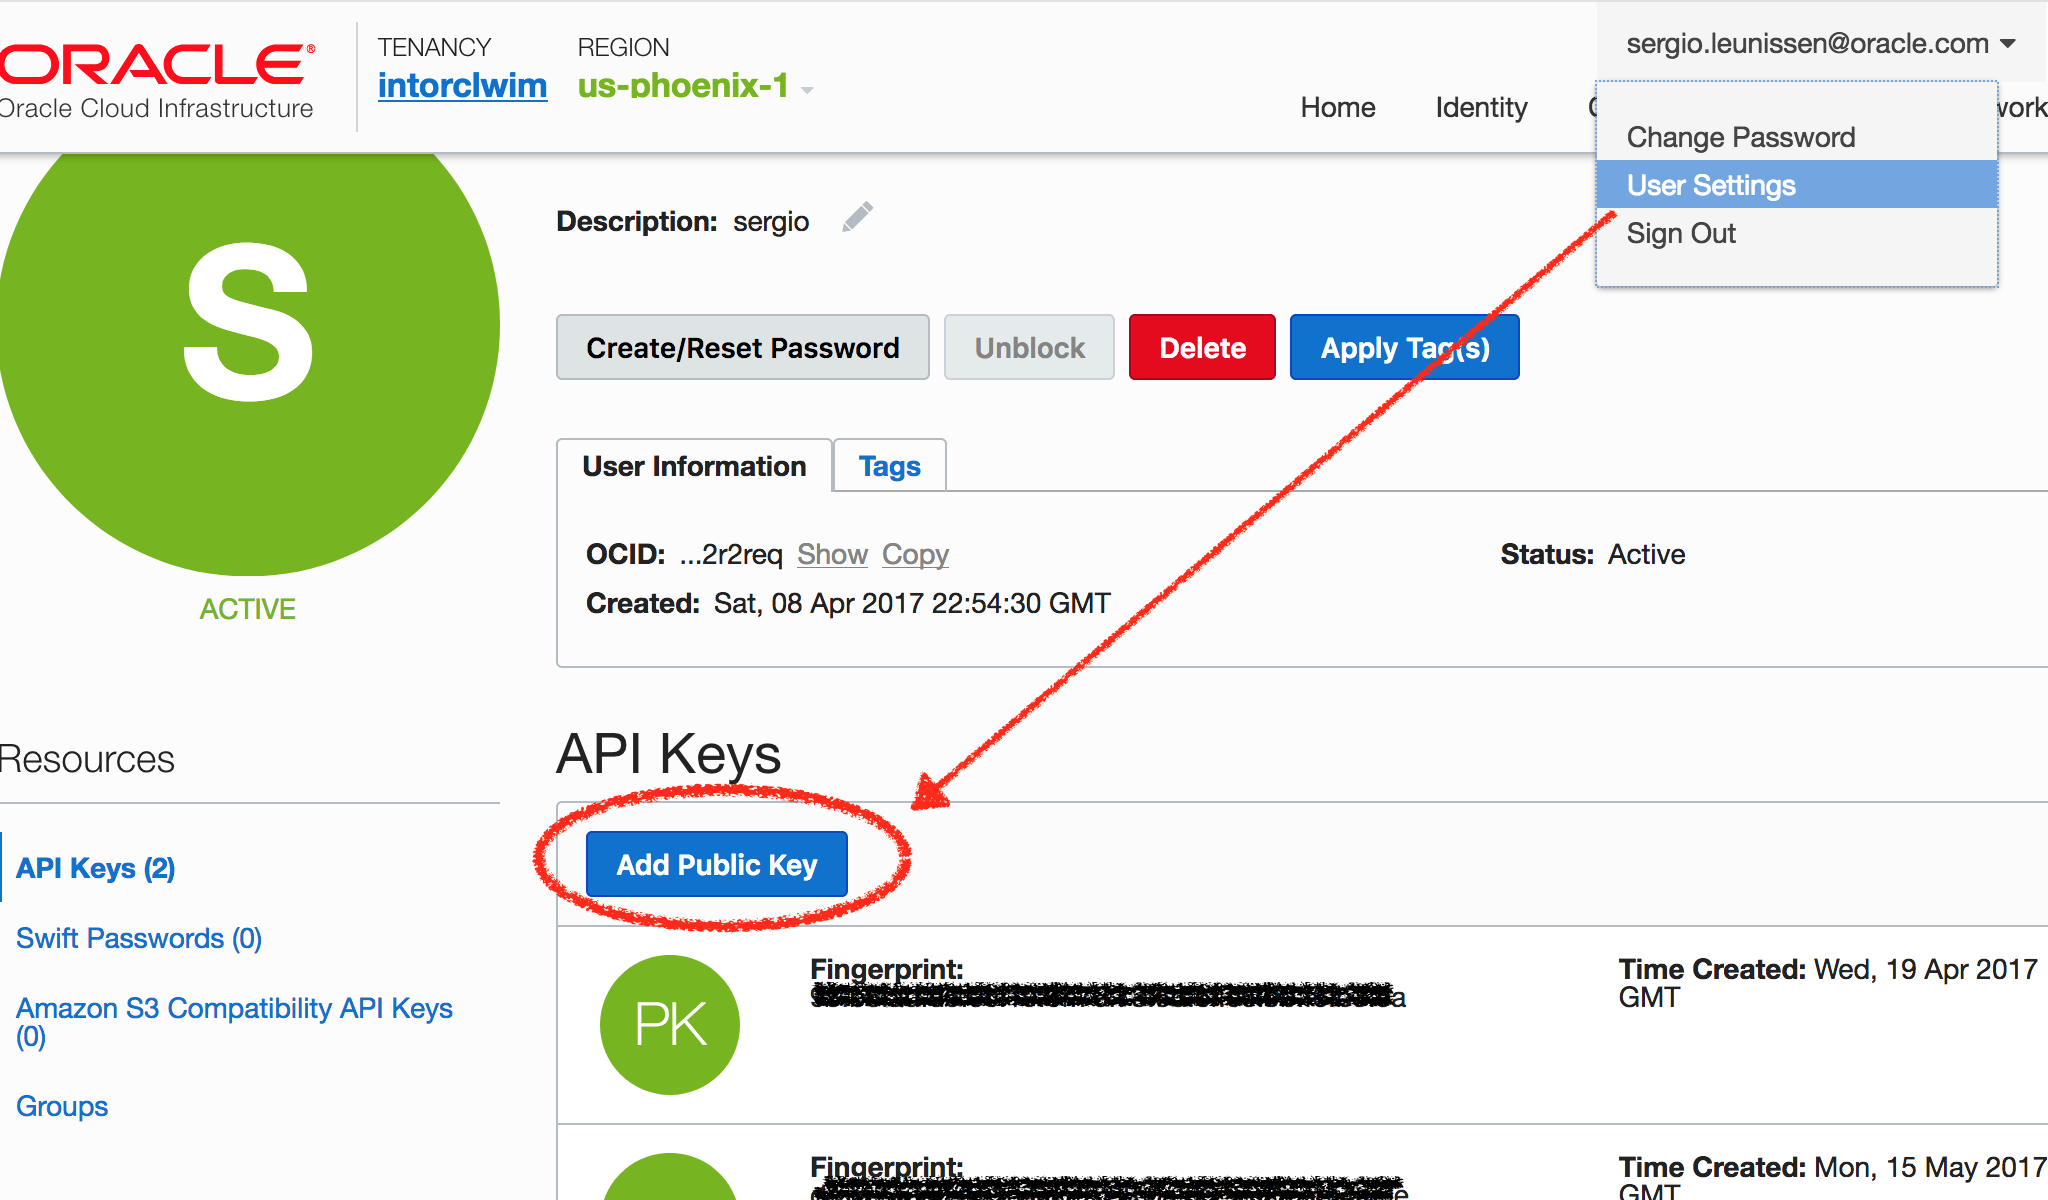Open the intorclwim tenancy link

pos(462,86)
